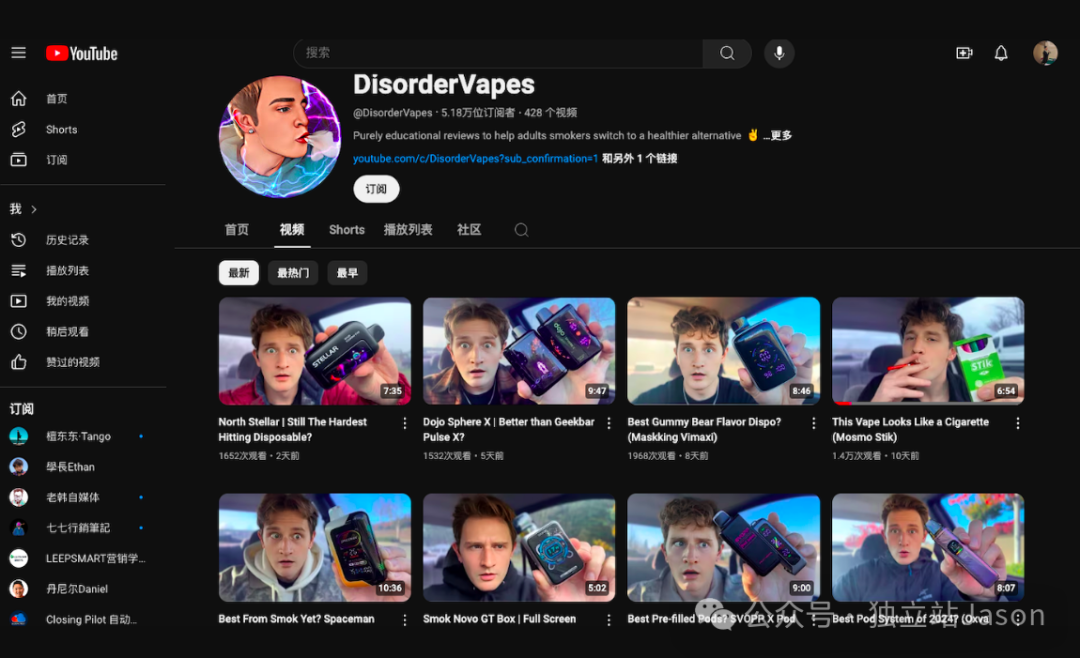Screen dimensions: 1080x658
Task: Open options for Best Gummy Bear video
Action: (813, 423)
